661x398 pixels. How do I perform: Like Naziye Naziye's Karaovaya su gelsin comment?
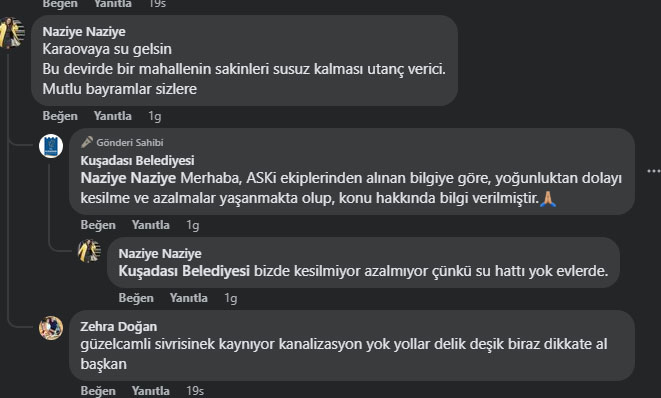[60, 116]
